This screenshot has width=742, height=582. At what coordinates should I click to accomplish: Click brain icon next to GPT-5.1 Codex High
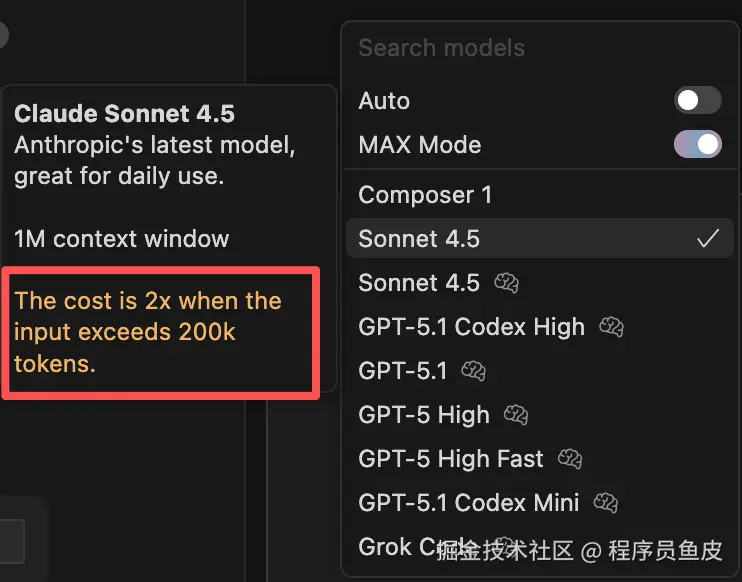coord(611,327)
